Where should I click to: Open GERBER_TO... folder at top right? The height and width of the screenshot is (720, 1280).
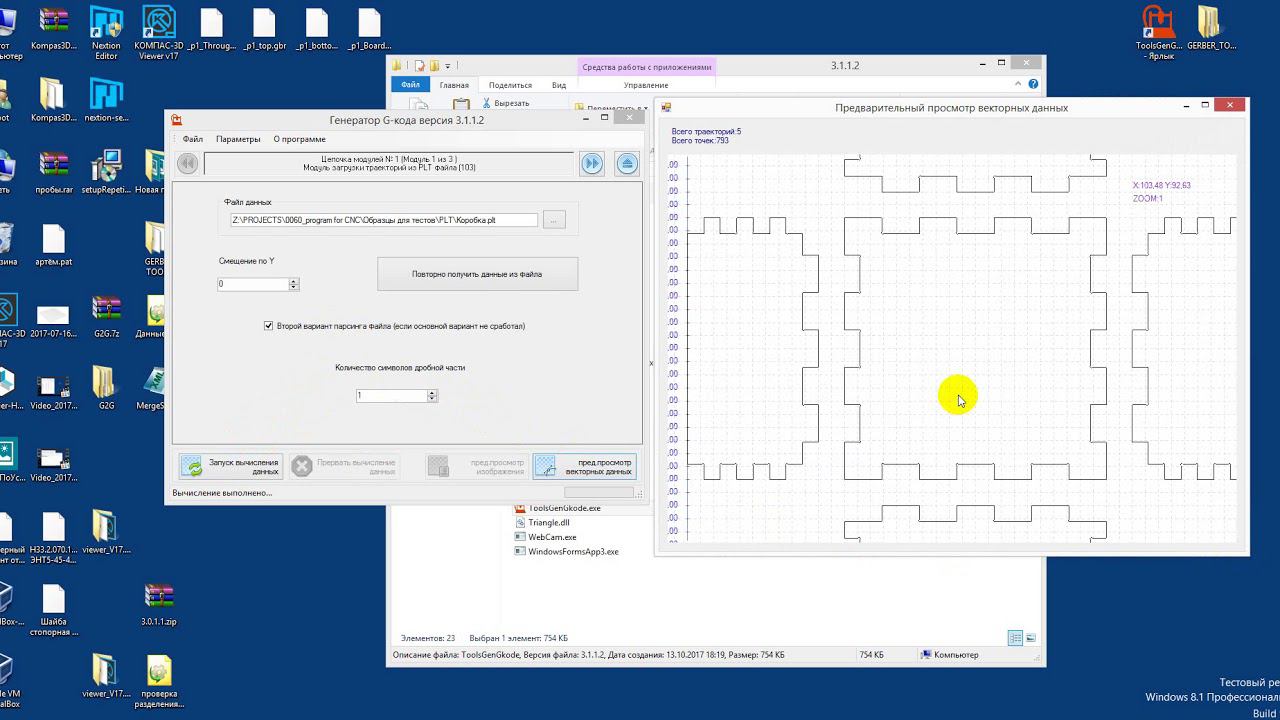click(1211, 29)
